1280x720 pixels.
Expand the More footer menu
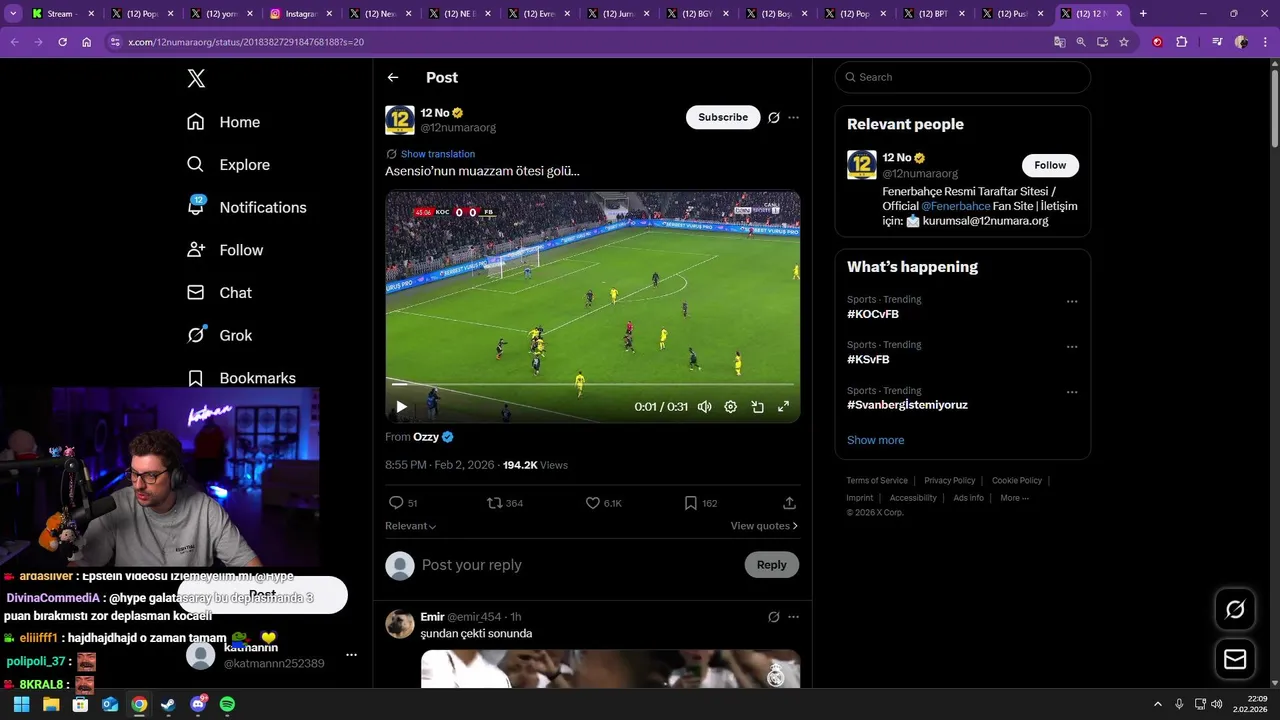pos(1014,498)
